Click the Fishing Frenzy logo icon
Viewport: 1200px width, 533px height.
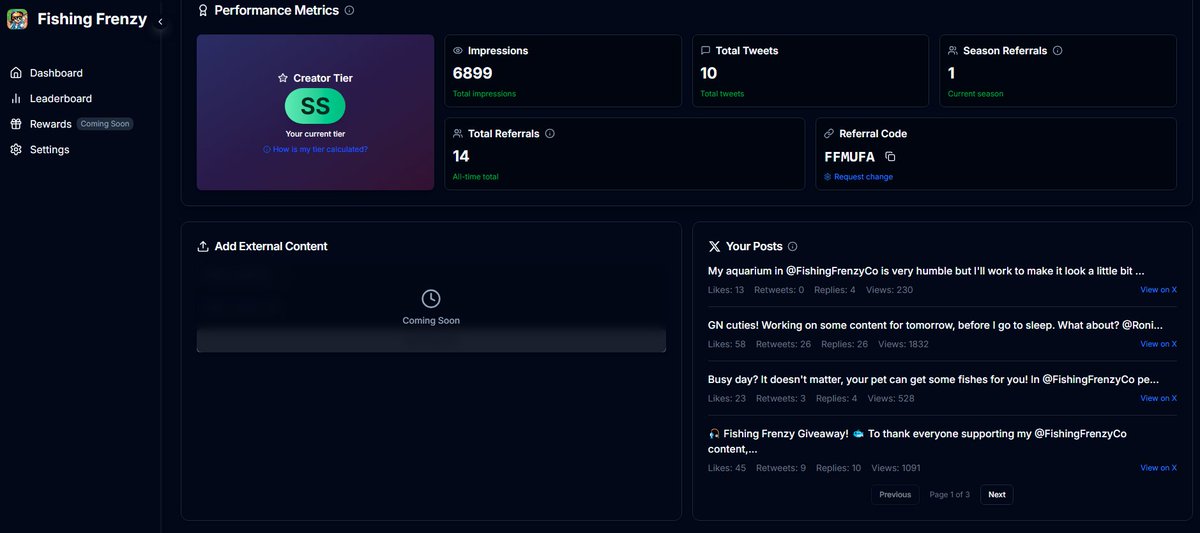(17, 19)
